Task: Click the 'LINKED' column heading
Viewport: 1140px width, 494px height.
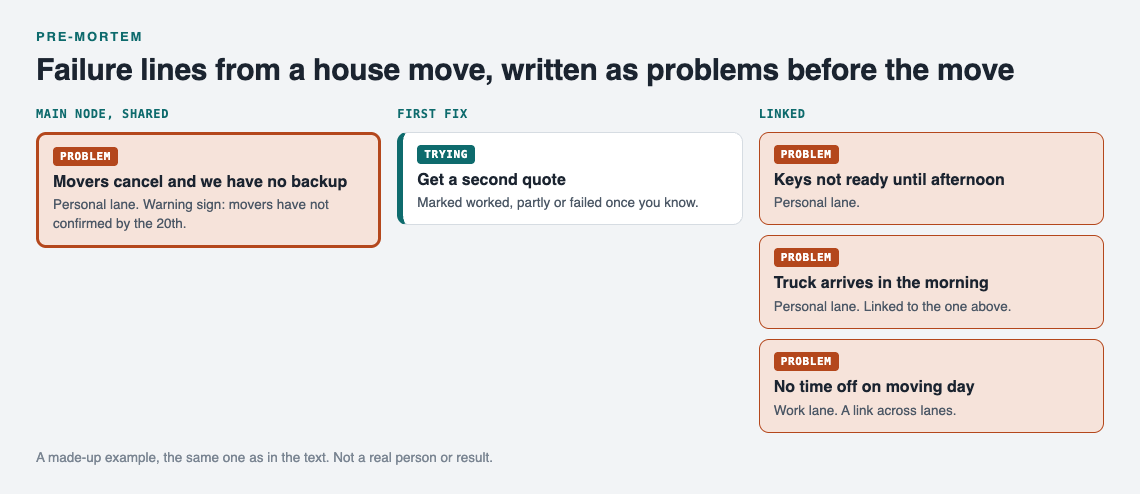Action: tap(782, 113)
